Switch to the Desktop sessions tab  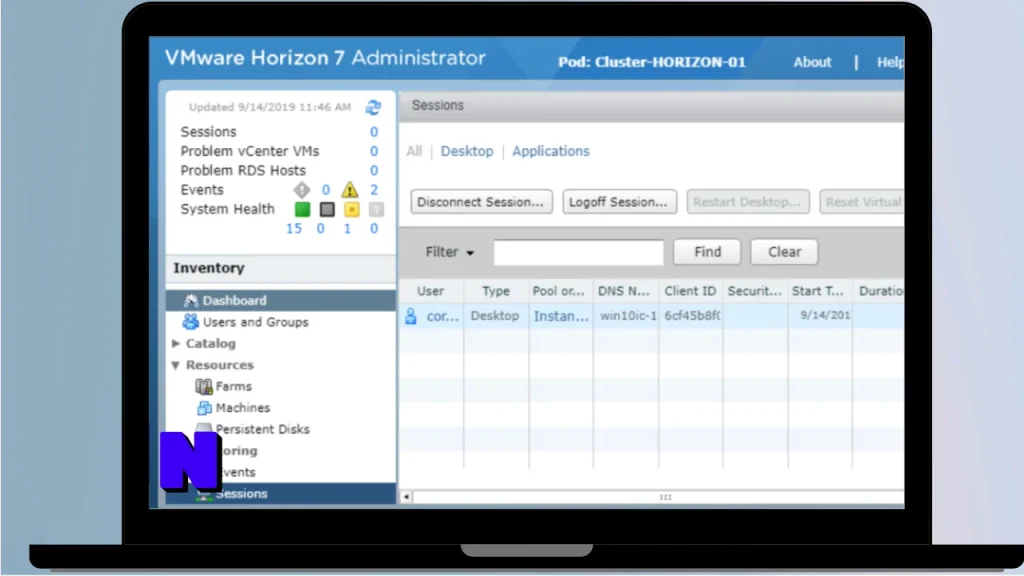(x=467, y=152)
